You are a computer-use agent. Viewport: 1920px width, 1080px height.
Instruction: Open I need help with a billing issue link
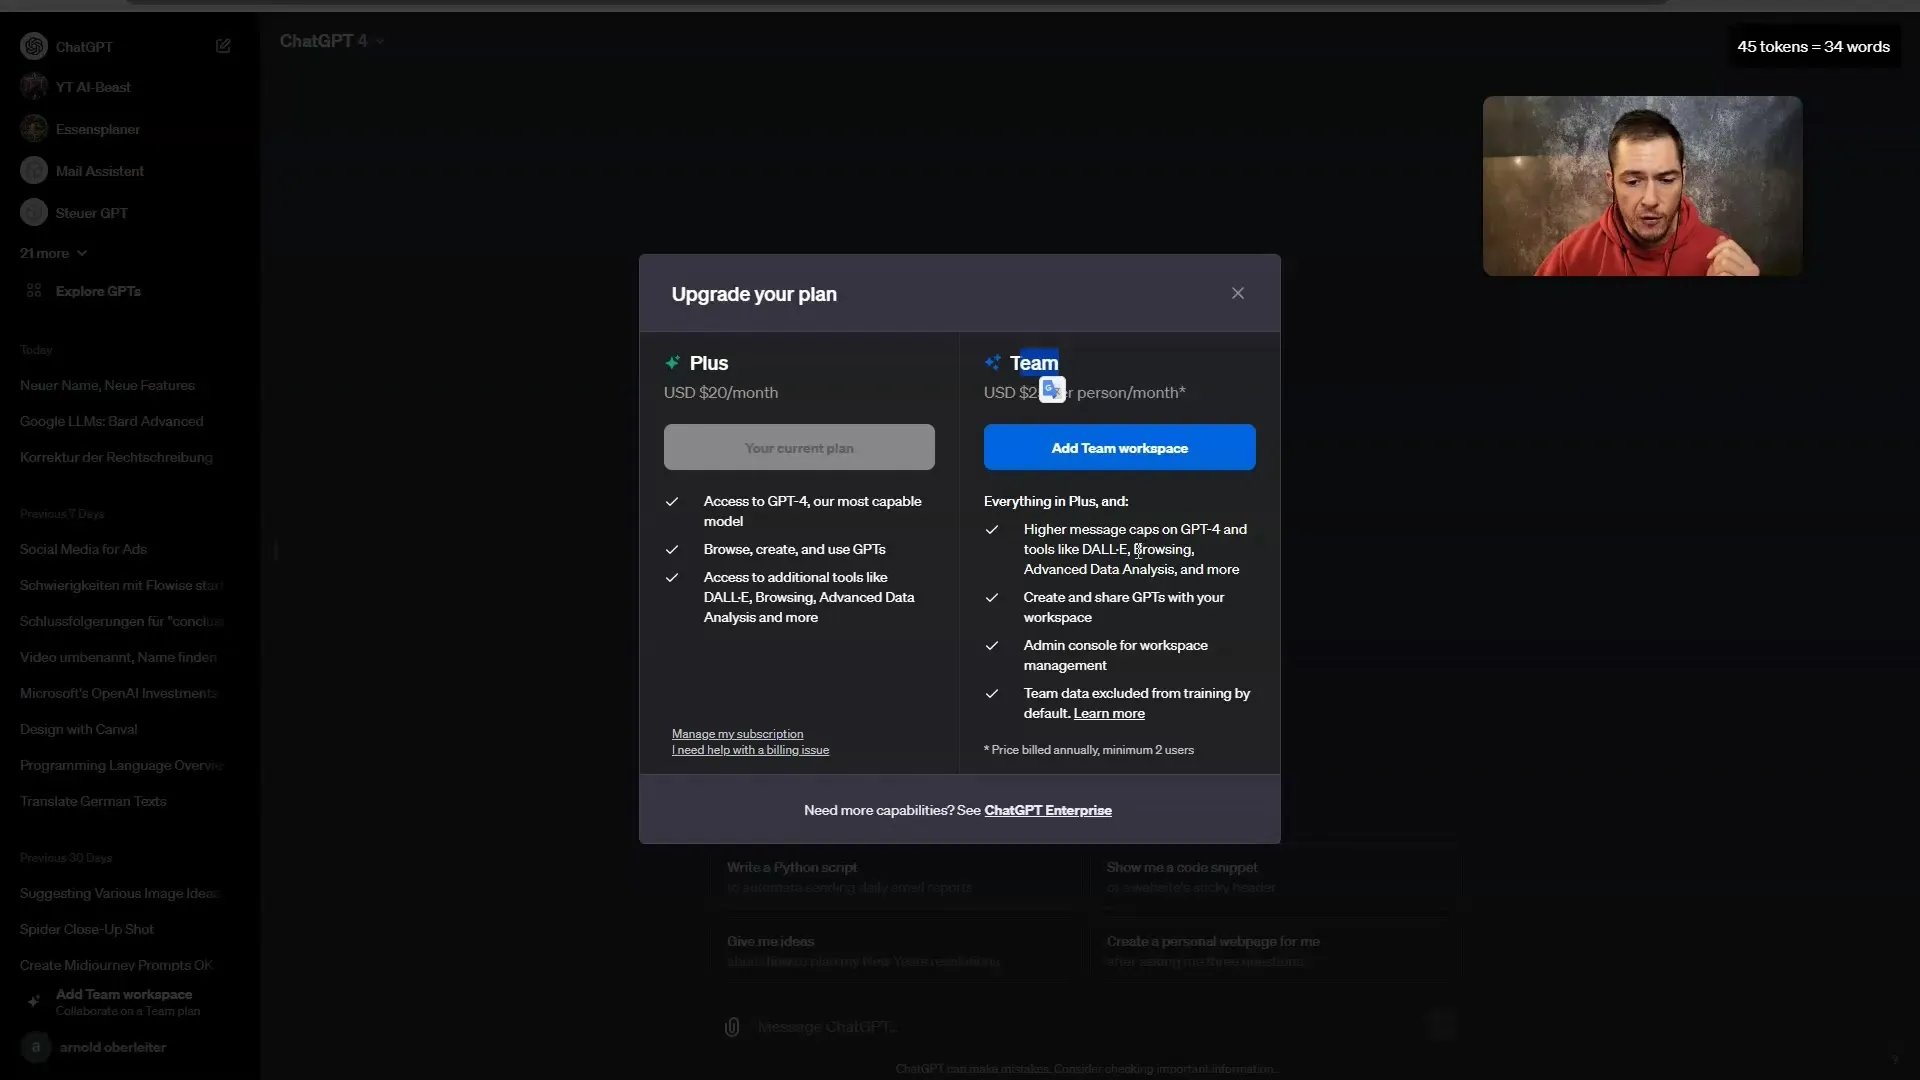[x=750, y=750]
